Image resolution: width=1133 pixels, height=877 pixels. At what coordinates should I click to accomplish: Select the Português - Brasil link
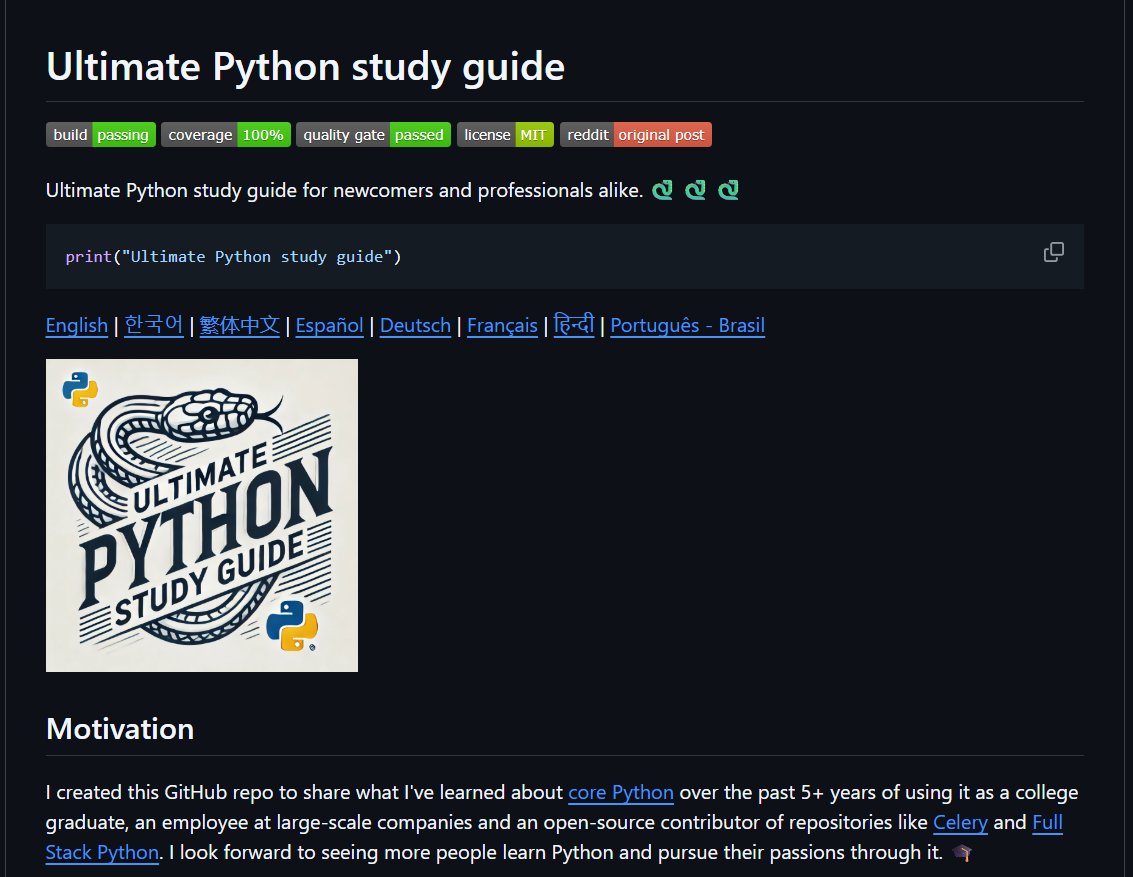point(687,326)
